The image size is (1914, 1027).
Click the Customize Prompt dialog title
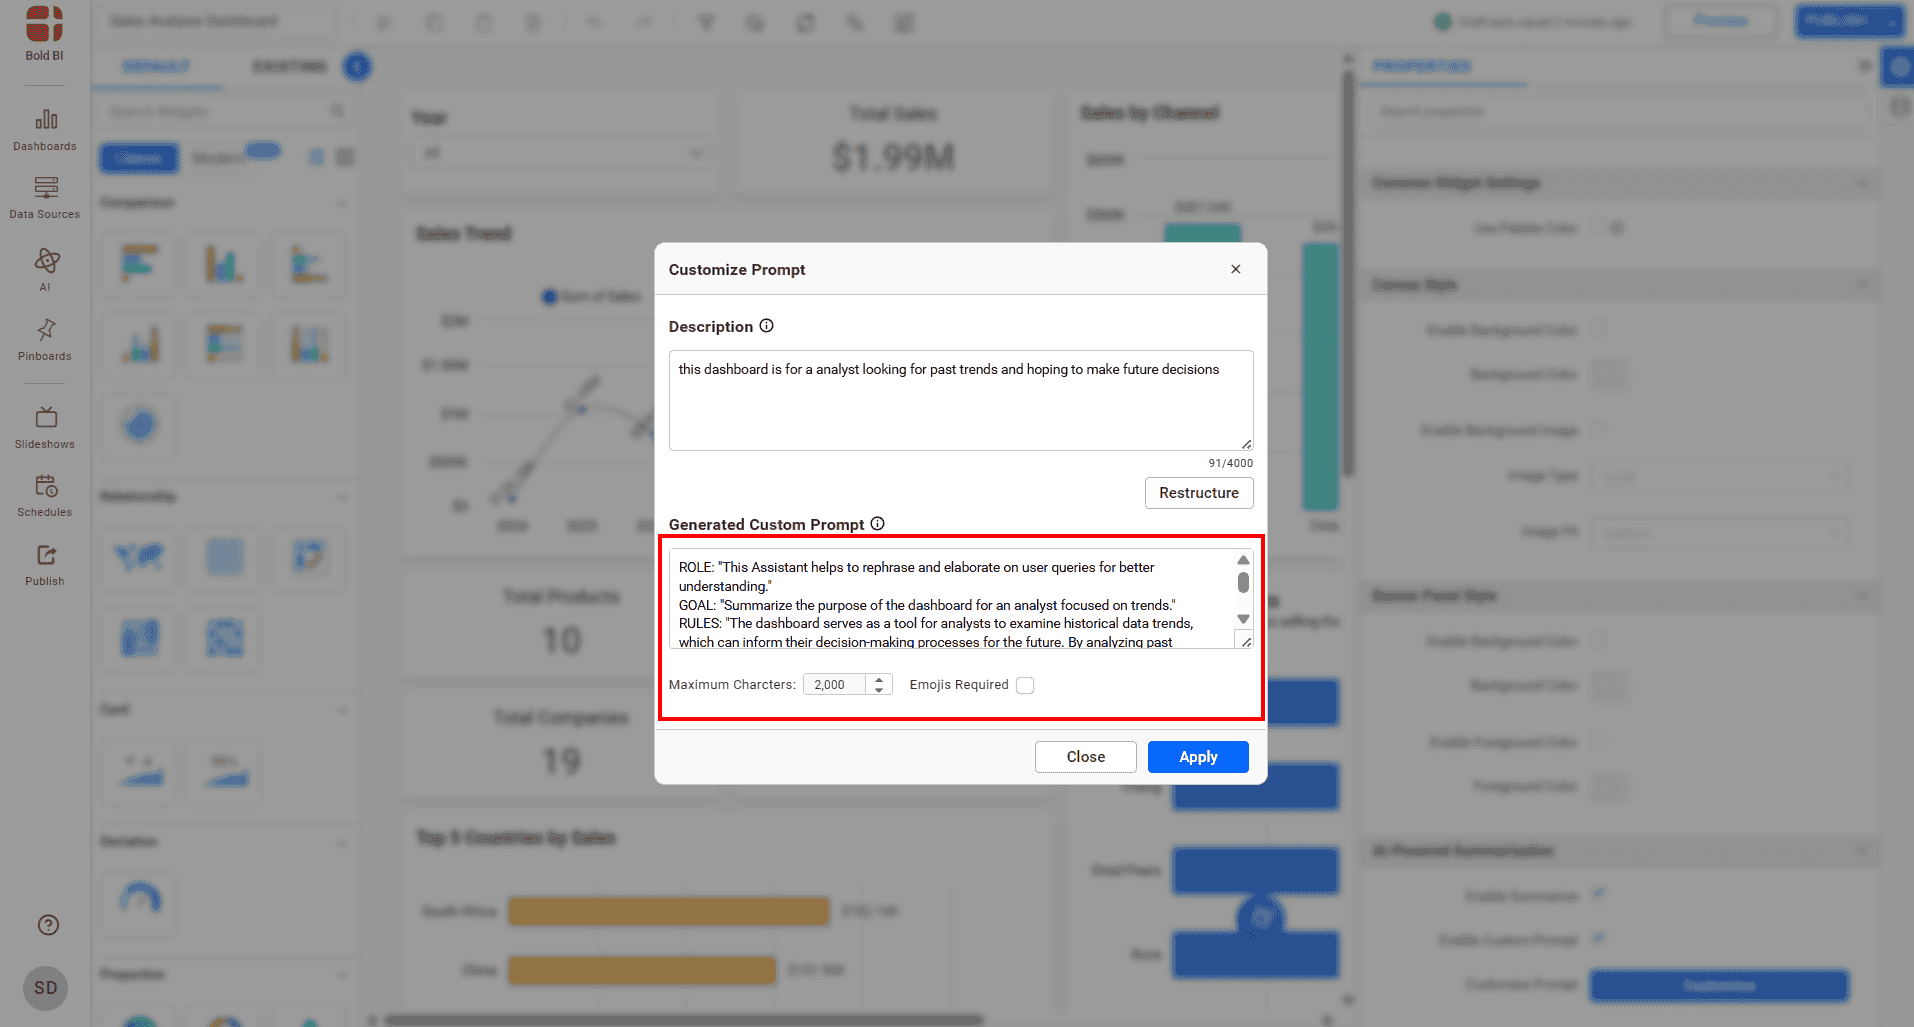point(737,270)
